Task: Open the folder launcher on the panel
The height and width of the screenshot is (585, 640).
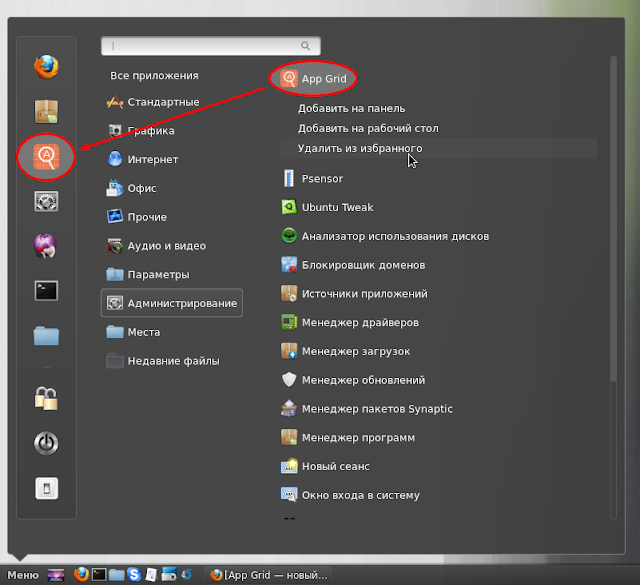Action: 116,575
